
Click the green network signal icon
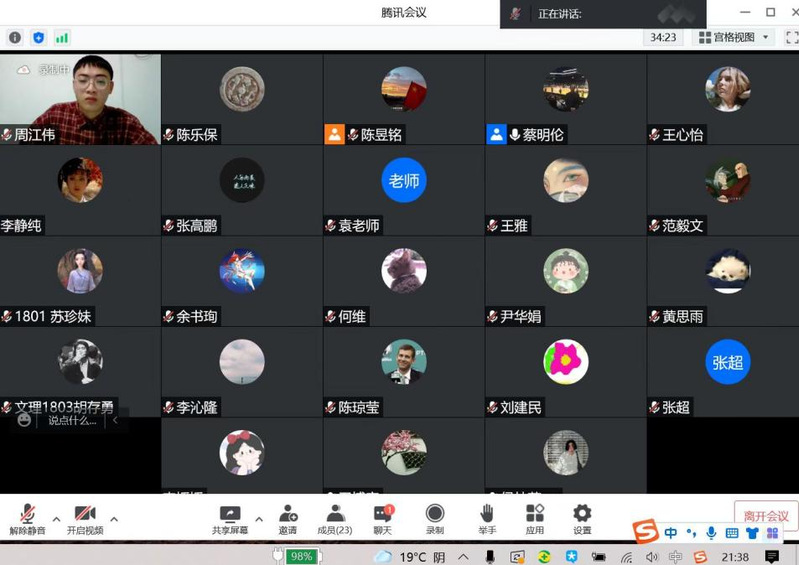[x=62, y=37]
